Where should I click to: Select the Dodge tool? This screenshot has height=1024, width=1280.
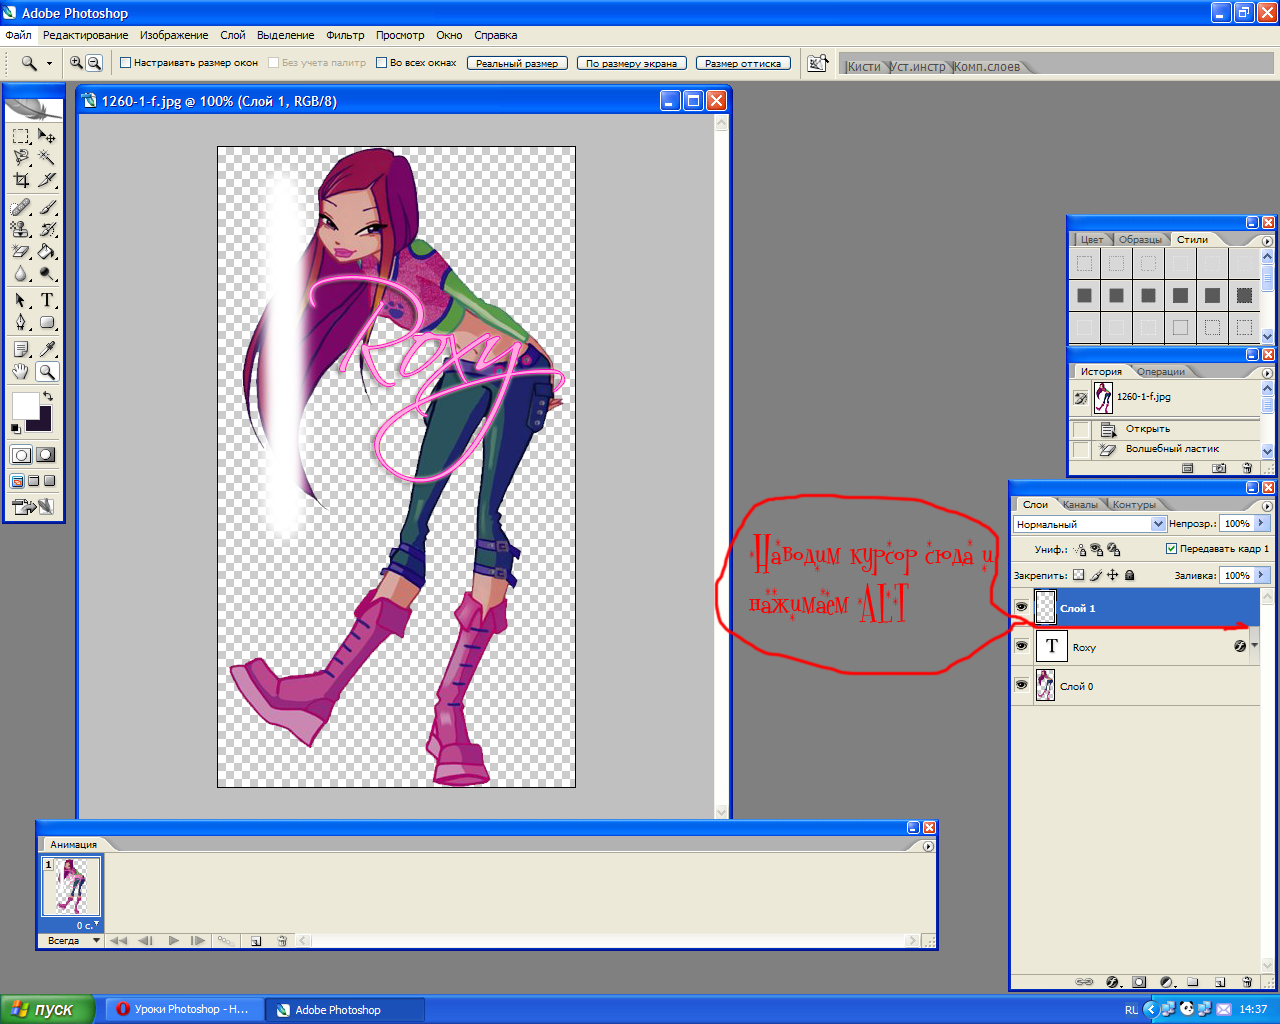point(47,274)
